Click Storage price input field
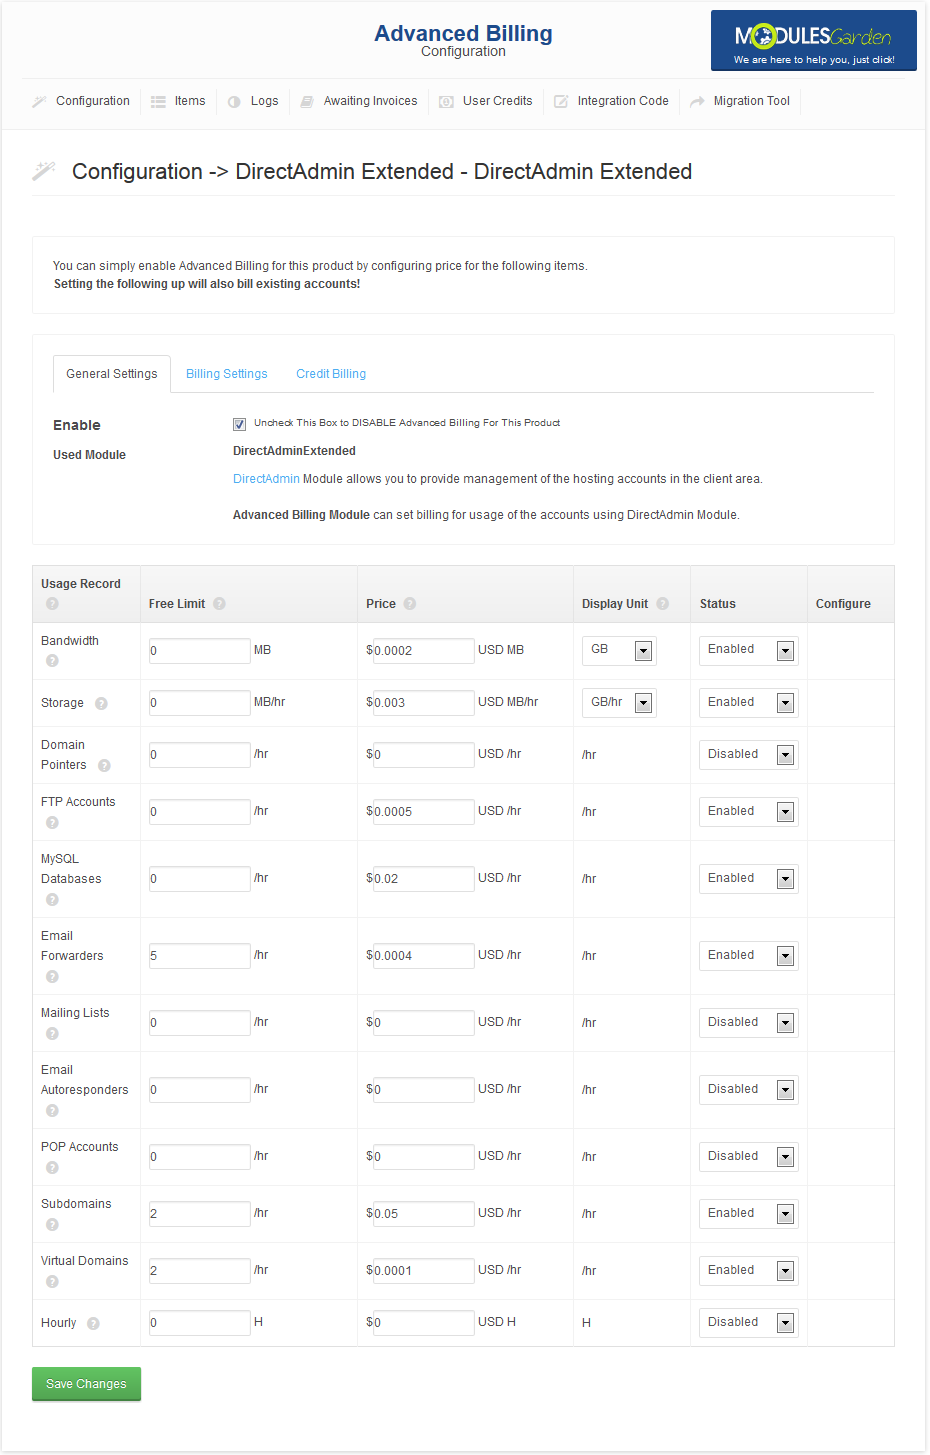 coord(423,703)
